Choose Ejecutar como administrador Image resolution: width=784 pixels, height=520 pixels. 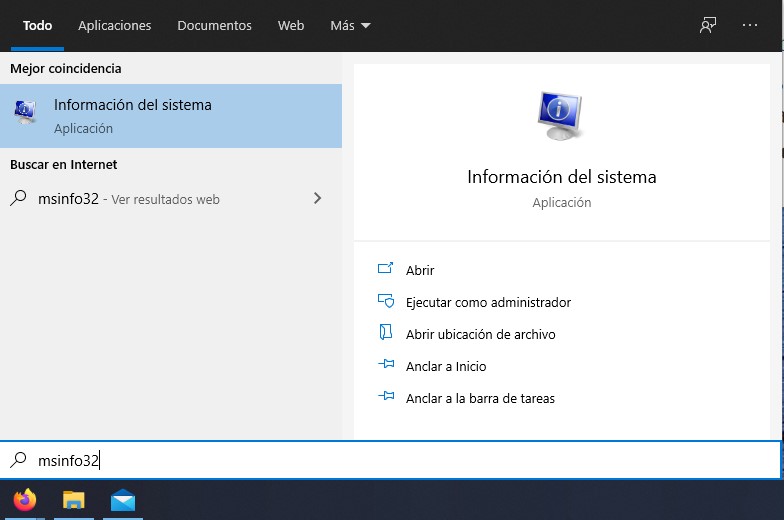[488, 302]
